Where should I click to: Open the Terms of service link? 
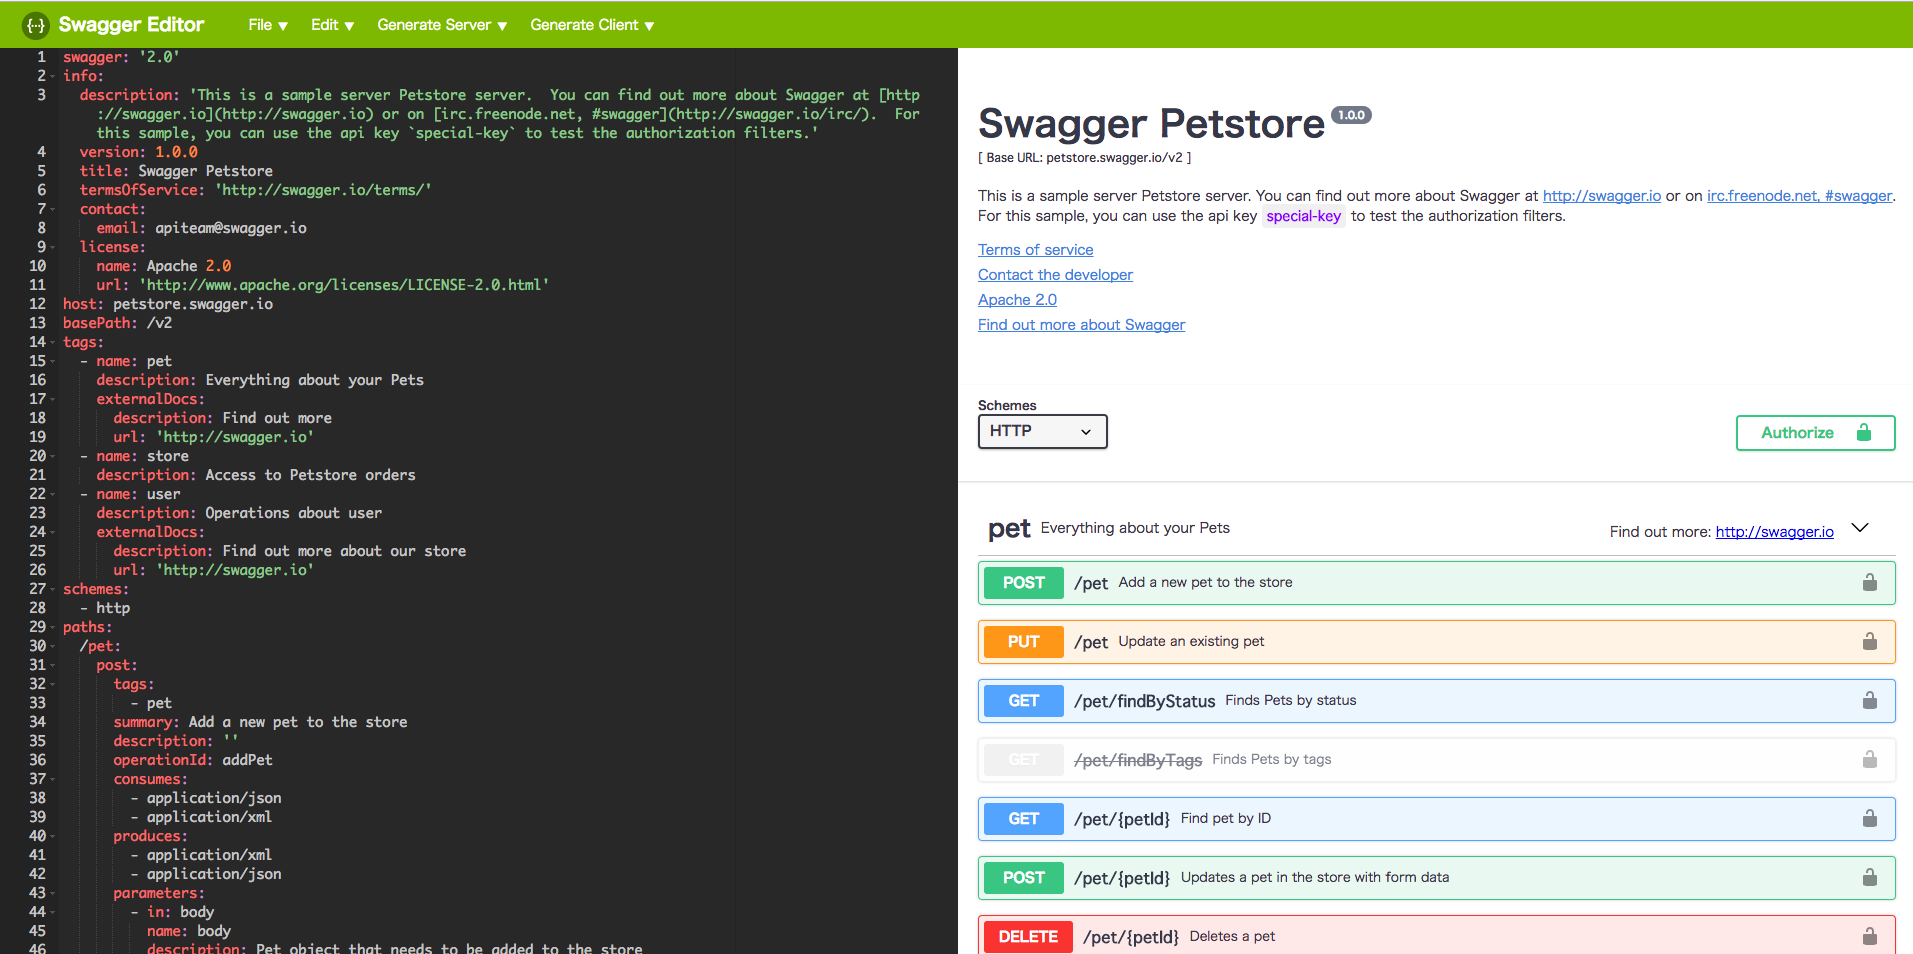[1035, 249]
